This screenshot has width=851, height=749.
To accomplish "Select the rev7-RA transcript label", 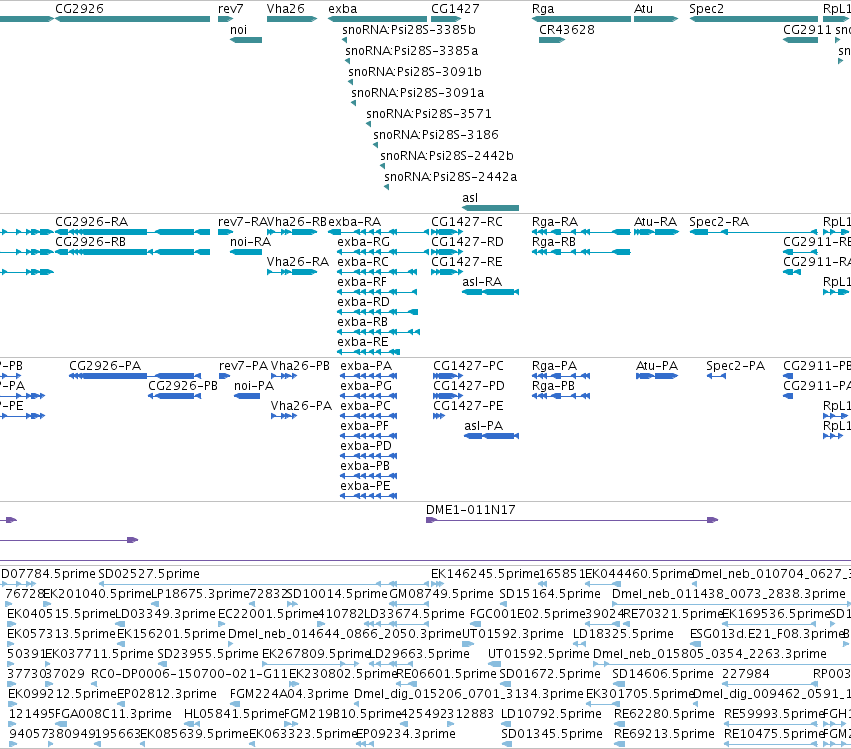I will (x=243, y=222).
